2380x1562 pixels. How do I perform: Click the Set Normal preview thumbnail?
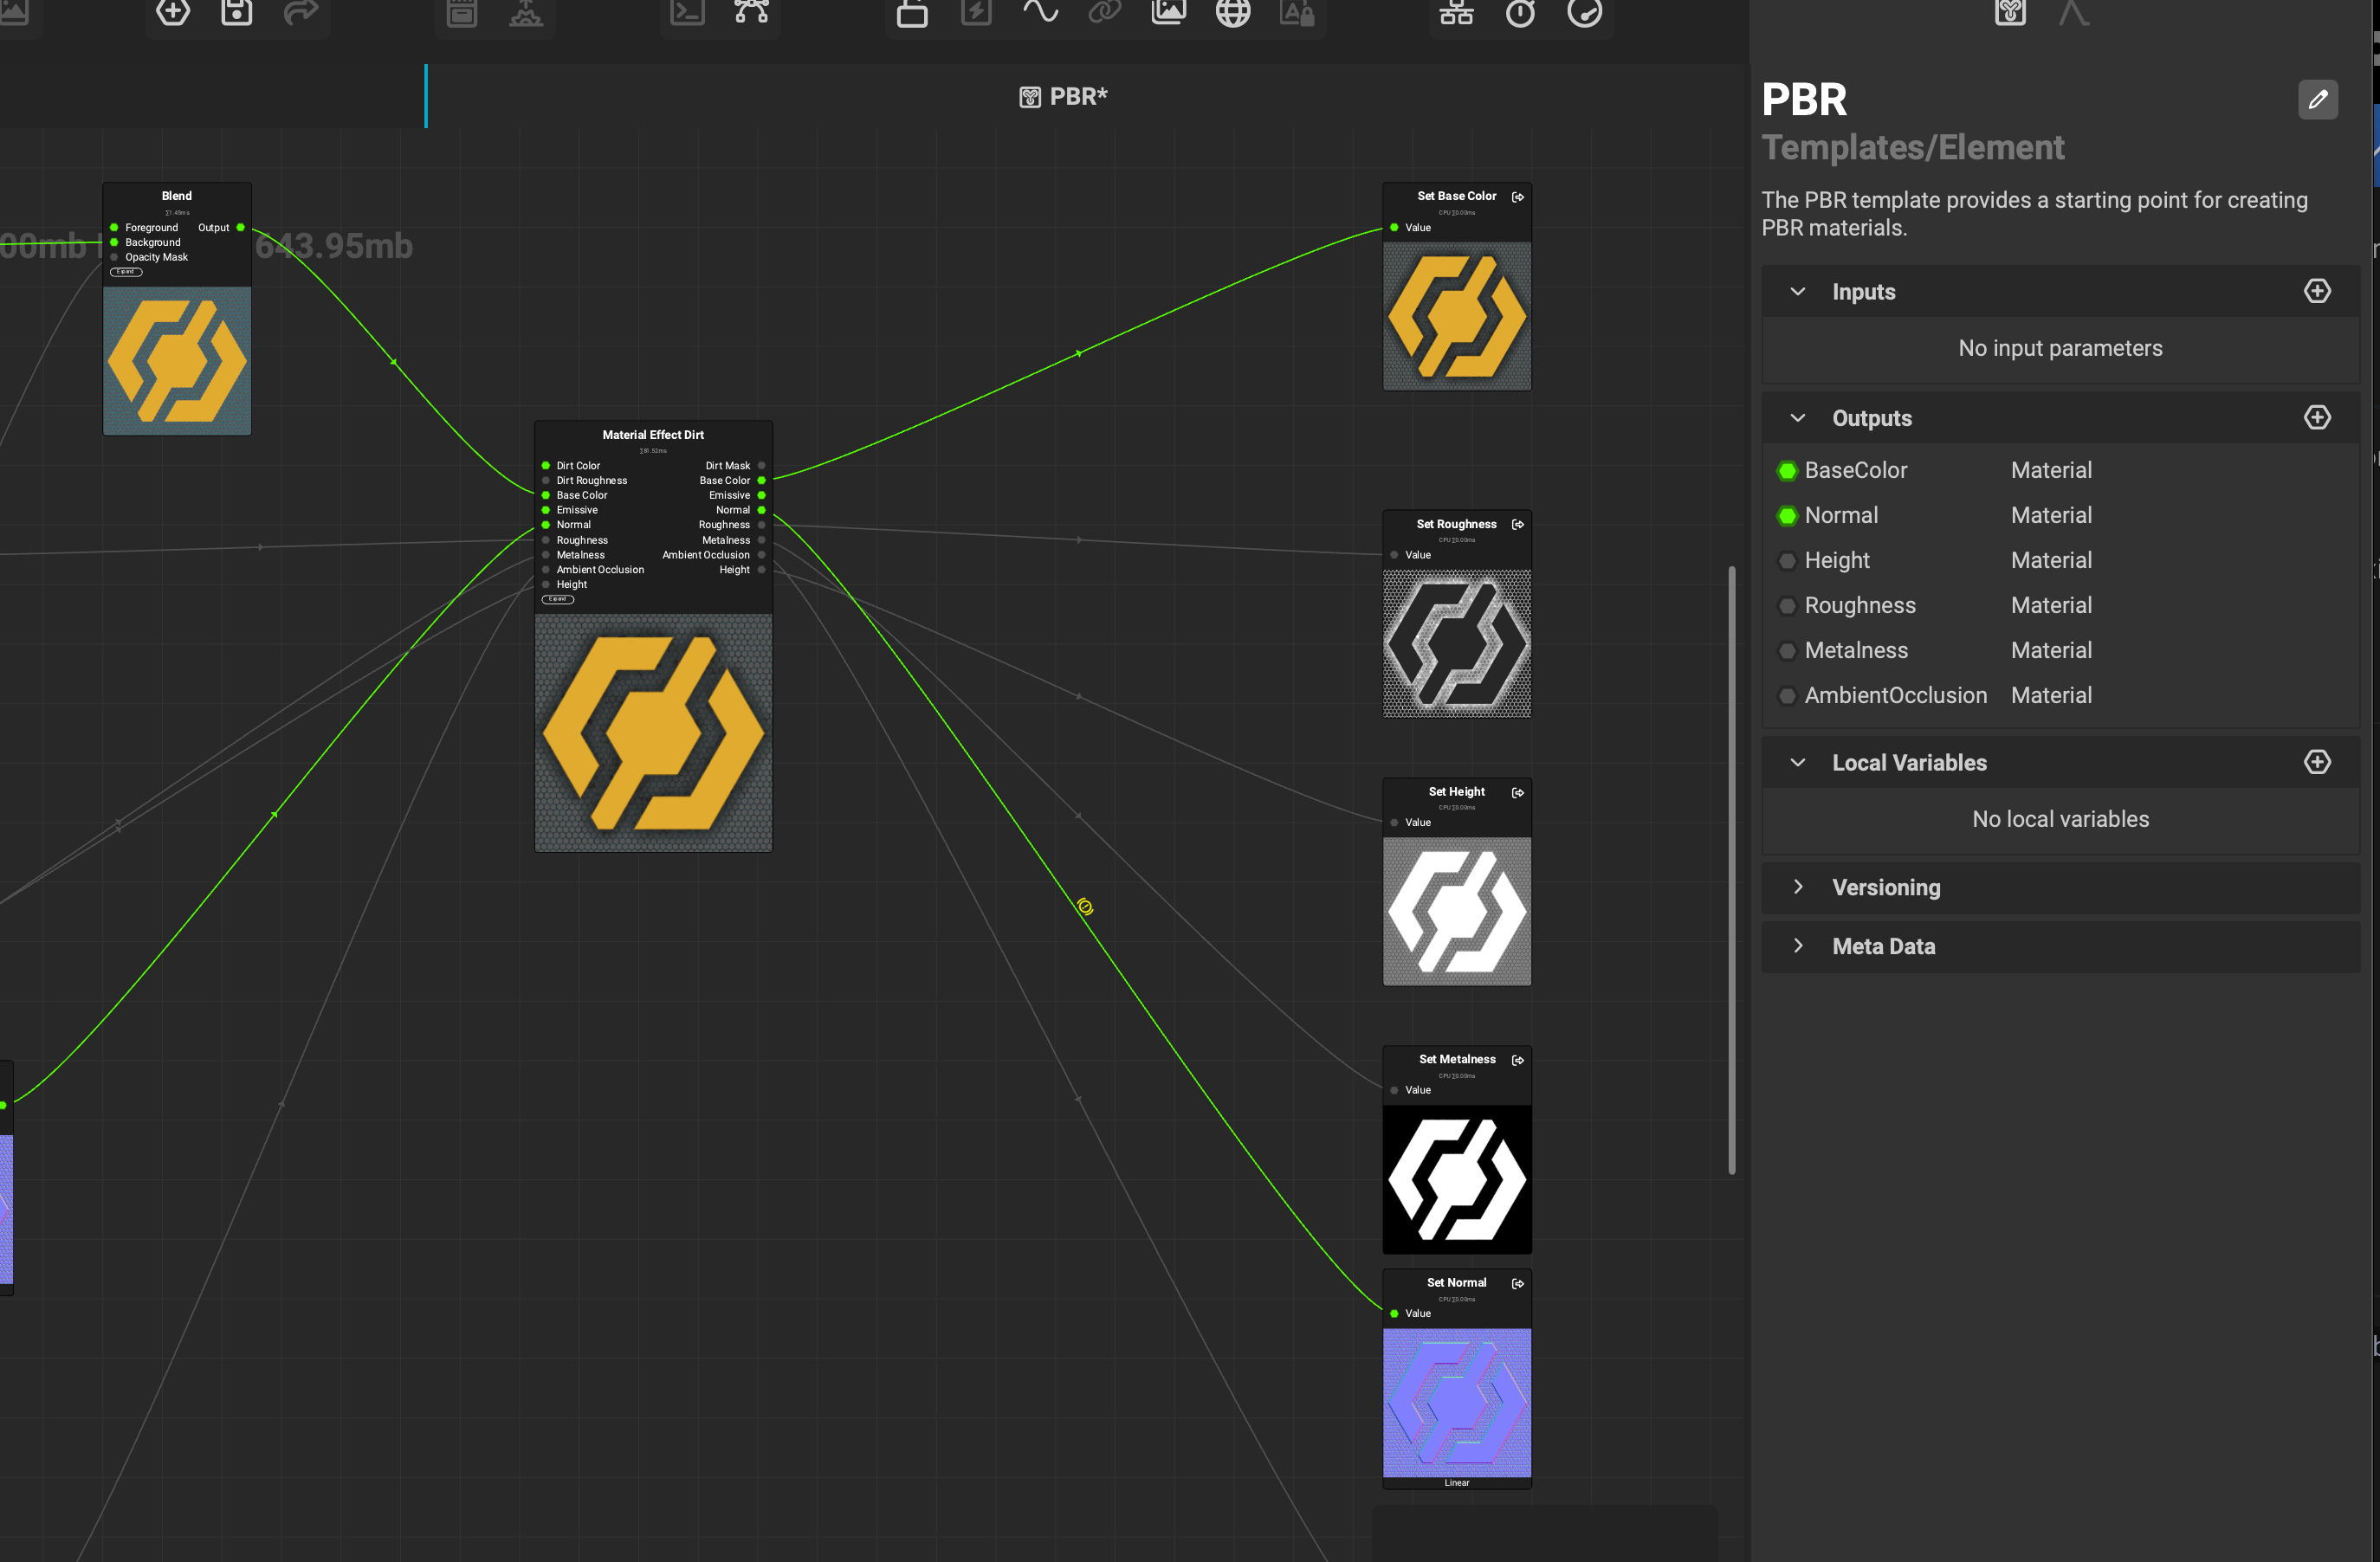[1457, 1403]
